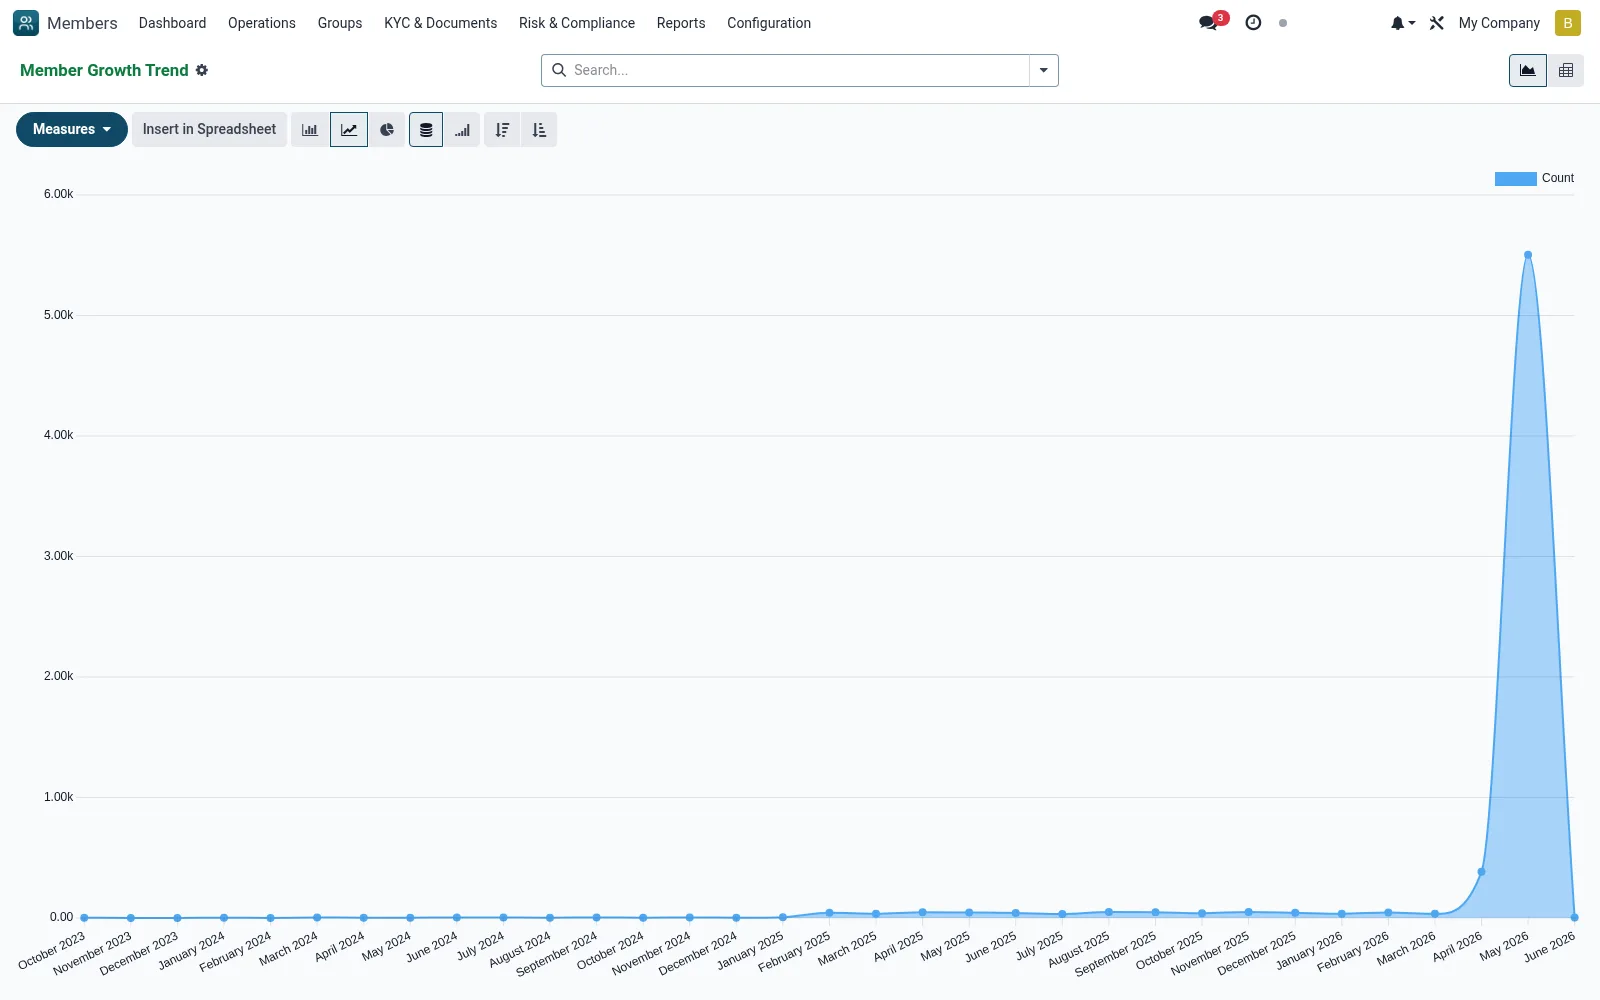Click the search magnifier icon
Viewport: 1600px width, 1000px height.
click(559, 70)
